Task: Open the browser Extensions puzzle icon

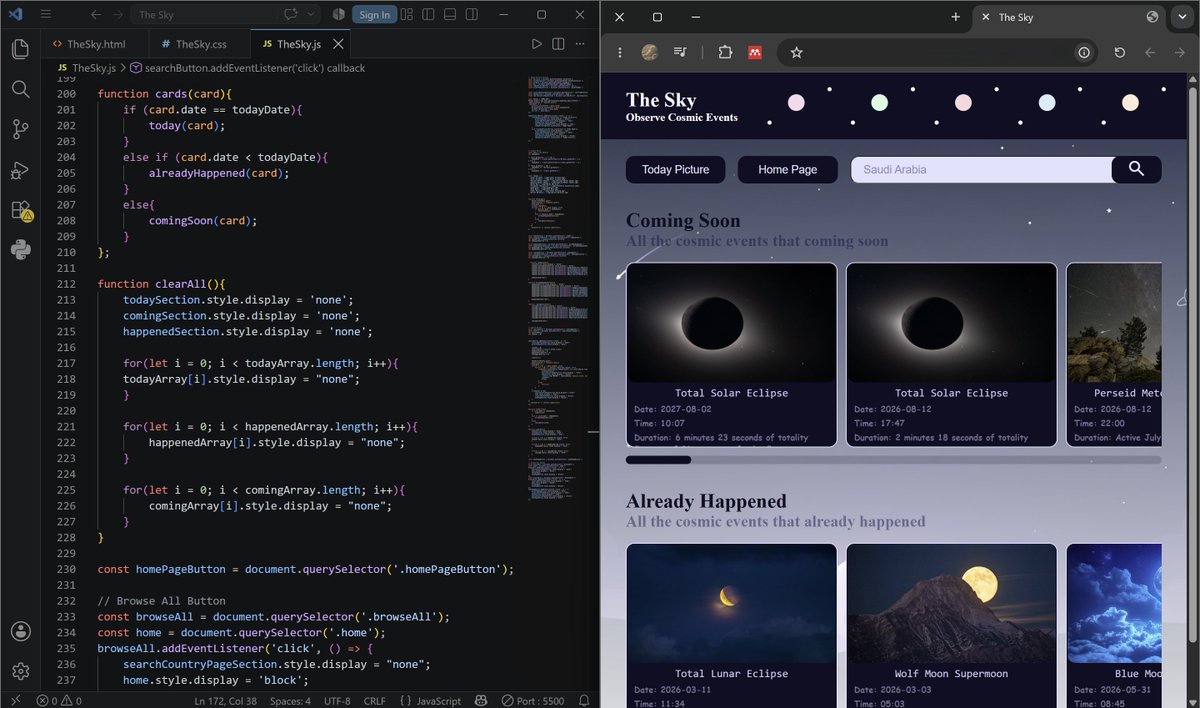Action: [725, 53]
